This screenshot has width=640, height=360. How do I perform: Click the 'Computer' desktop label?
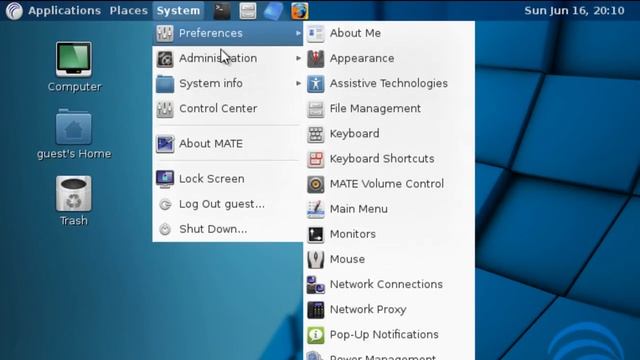click(74, 87)
